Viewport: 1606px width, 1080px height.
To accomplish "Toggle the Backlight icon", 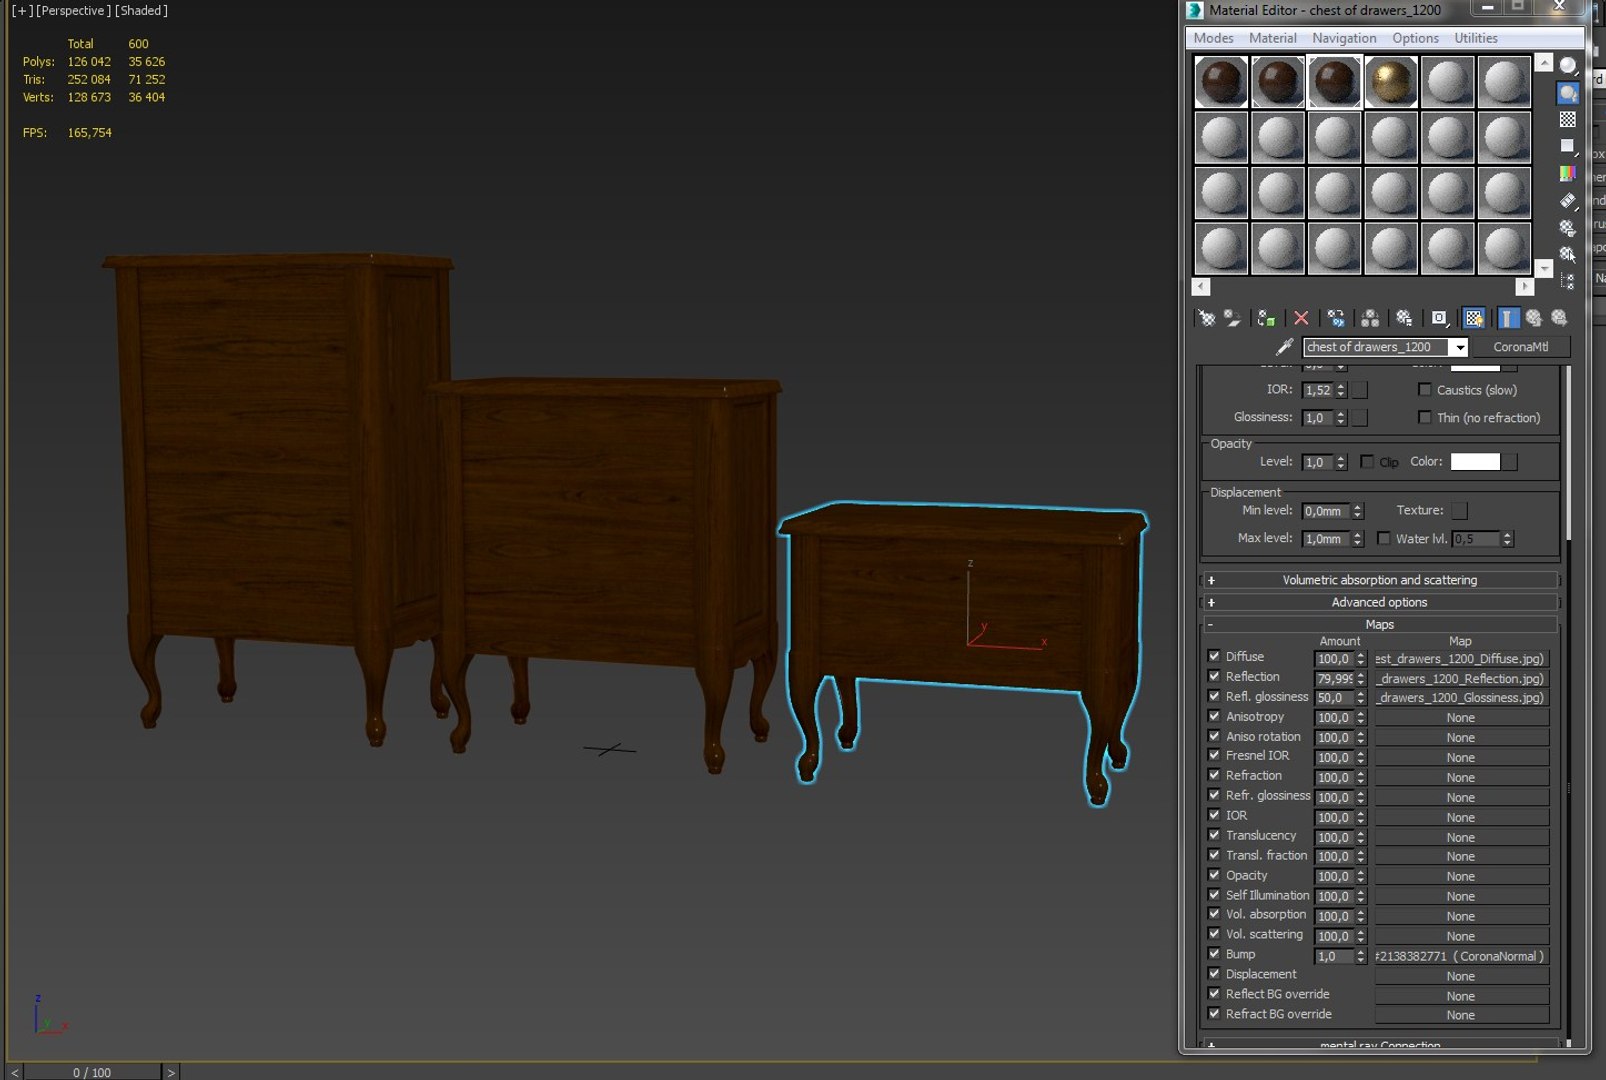I will (1568, 93).
